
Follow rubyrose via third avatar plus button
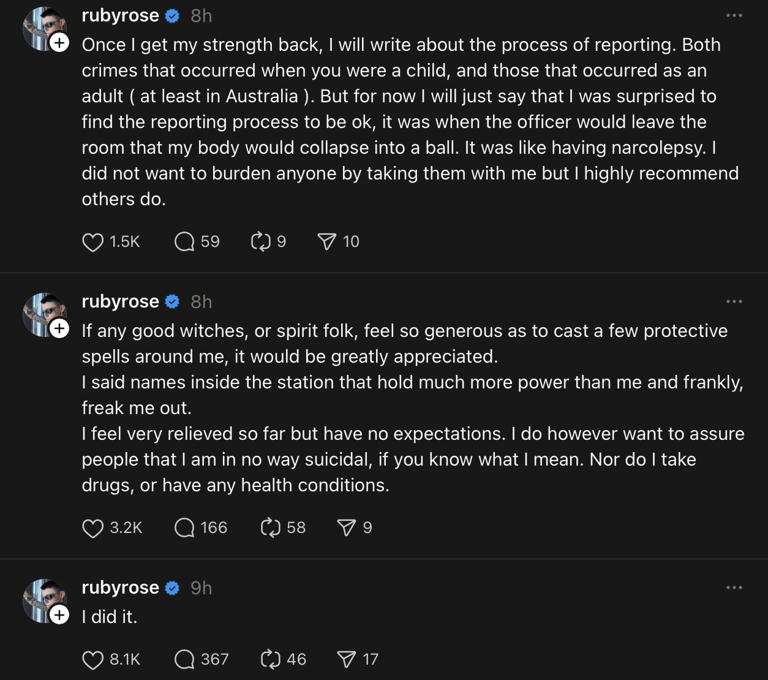pos(59,614)
